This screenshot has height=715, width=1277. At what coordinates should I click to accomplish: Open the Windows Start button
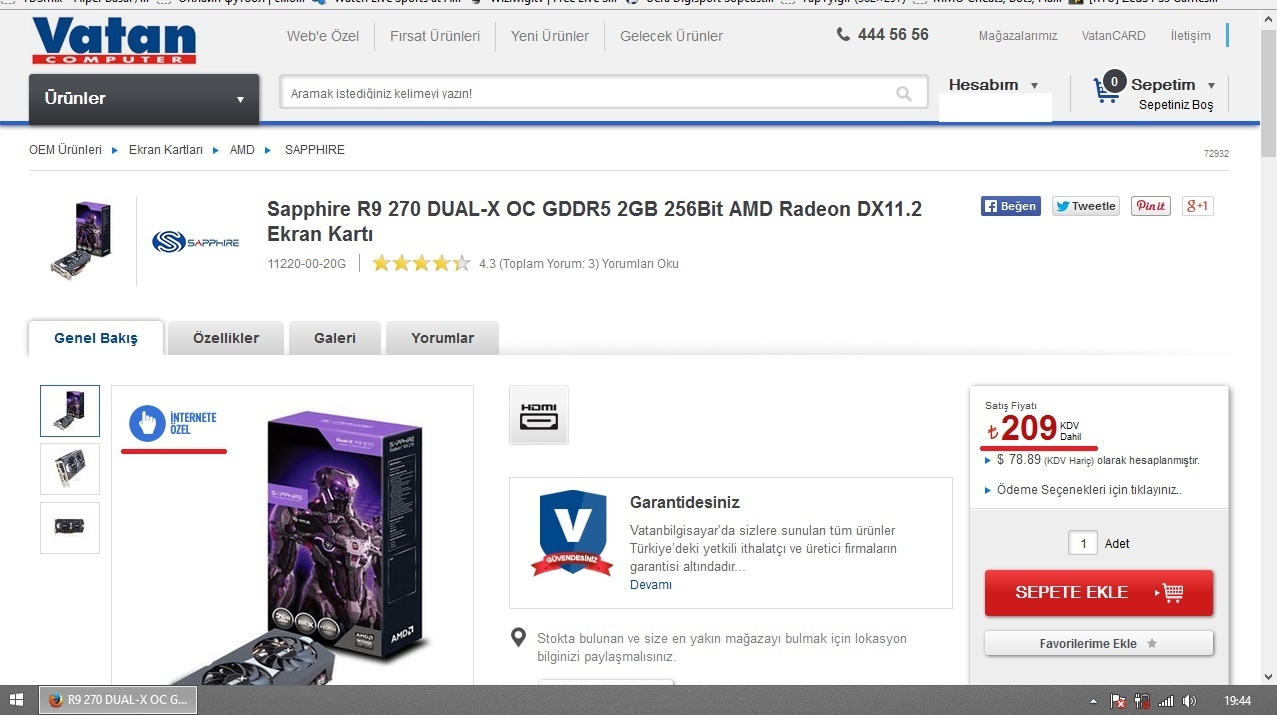17,700
